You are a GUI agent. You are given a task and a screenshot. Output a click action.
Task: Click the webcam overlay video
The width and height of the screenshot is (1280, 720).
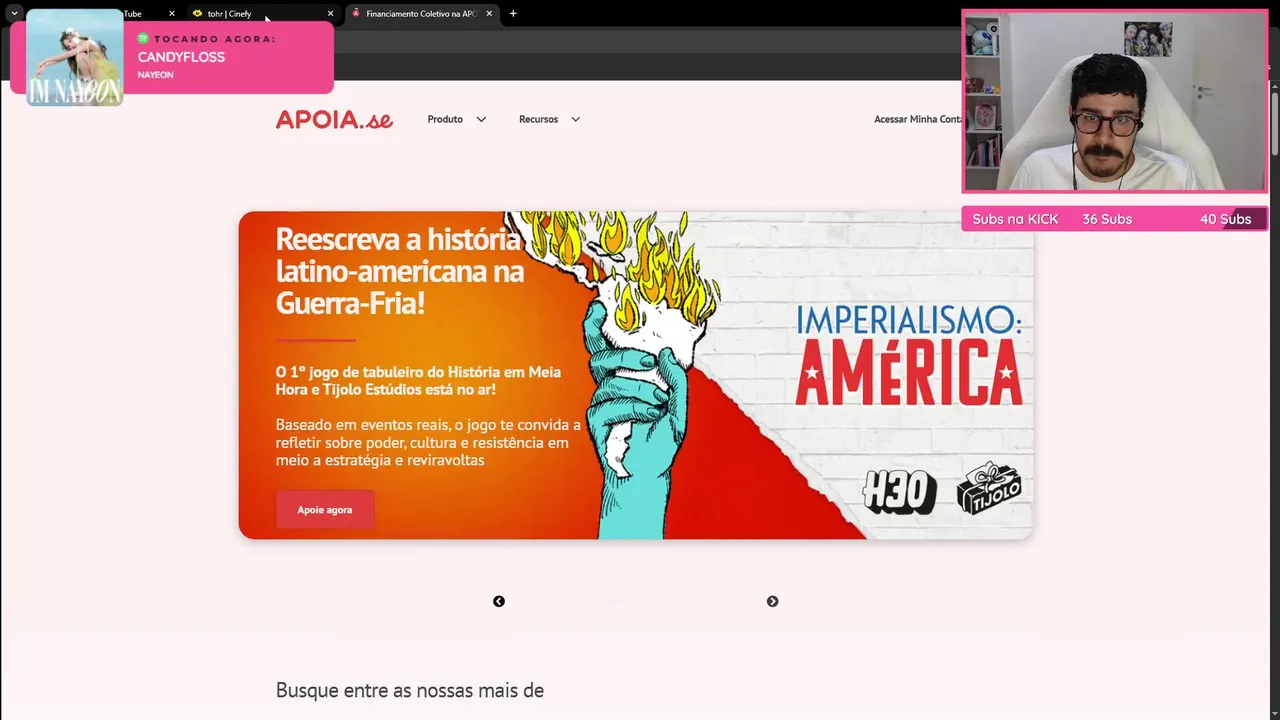(x=1114, y=101)
